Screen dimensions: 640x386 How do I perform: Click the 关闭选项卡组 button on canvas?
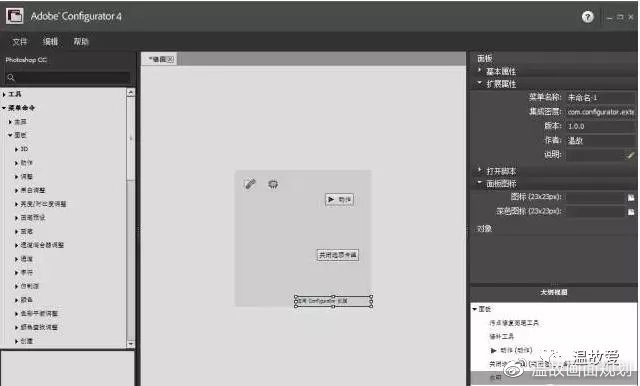tap(338, 255)
